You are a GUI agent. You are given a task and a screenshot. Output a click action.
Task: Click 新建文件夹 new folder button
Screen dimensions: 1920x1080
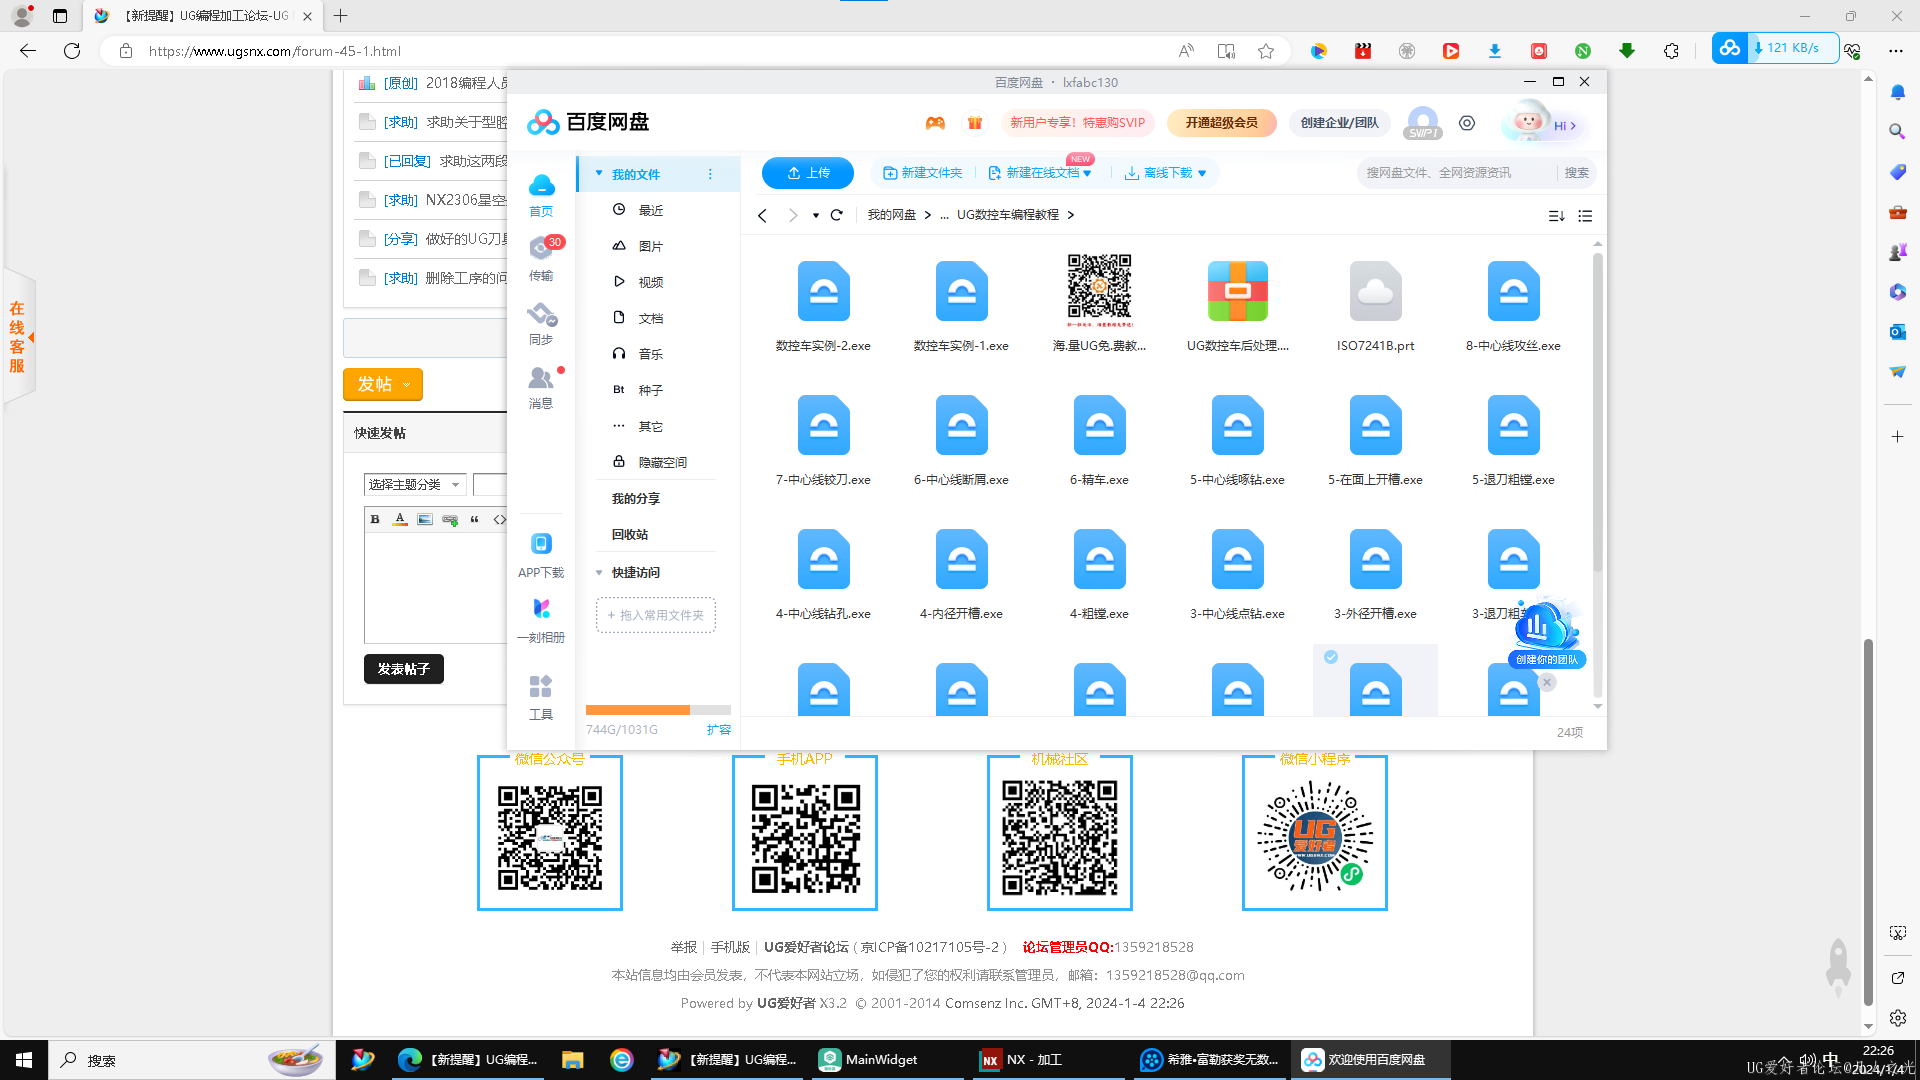coord(922,173)
